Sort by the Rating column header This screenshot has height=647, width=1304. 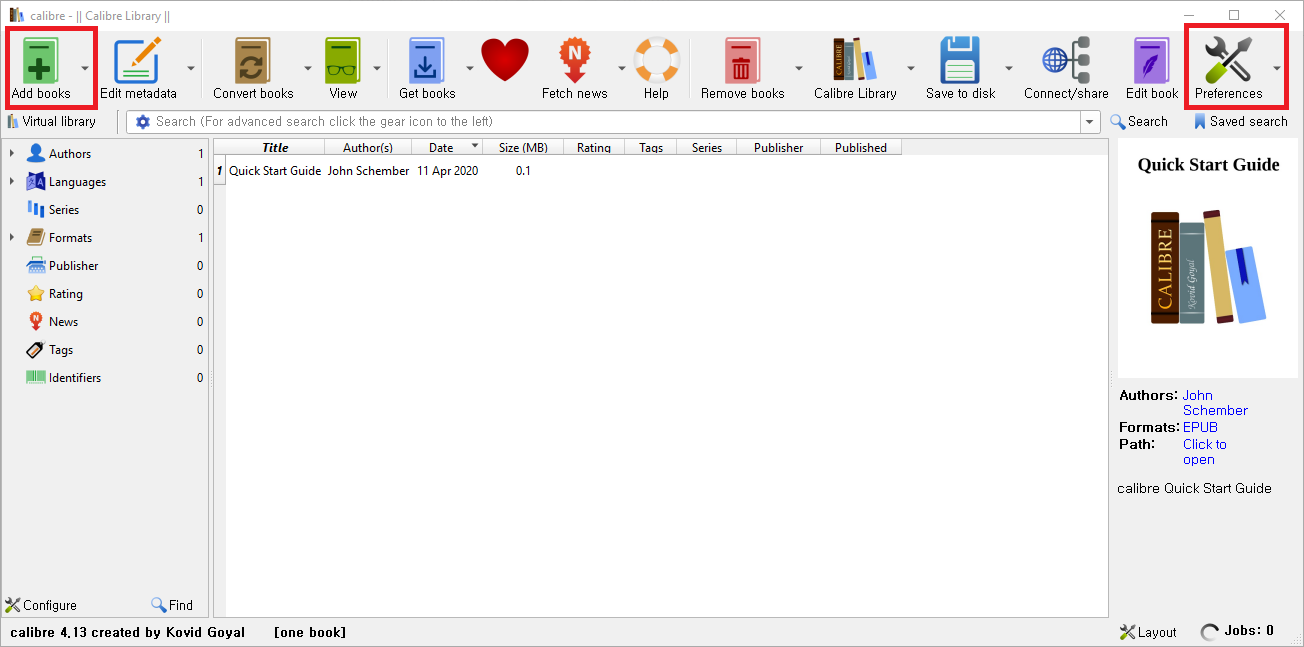(x=594, y=147)
